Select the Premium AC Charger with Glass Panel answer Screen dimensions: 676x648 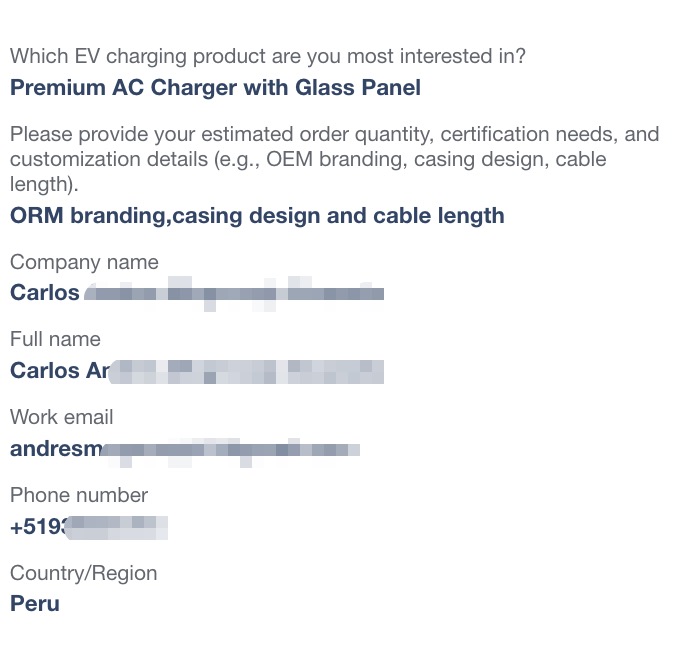[216, 88]
